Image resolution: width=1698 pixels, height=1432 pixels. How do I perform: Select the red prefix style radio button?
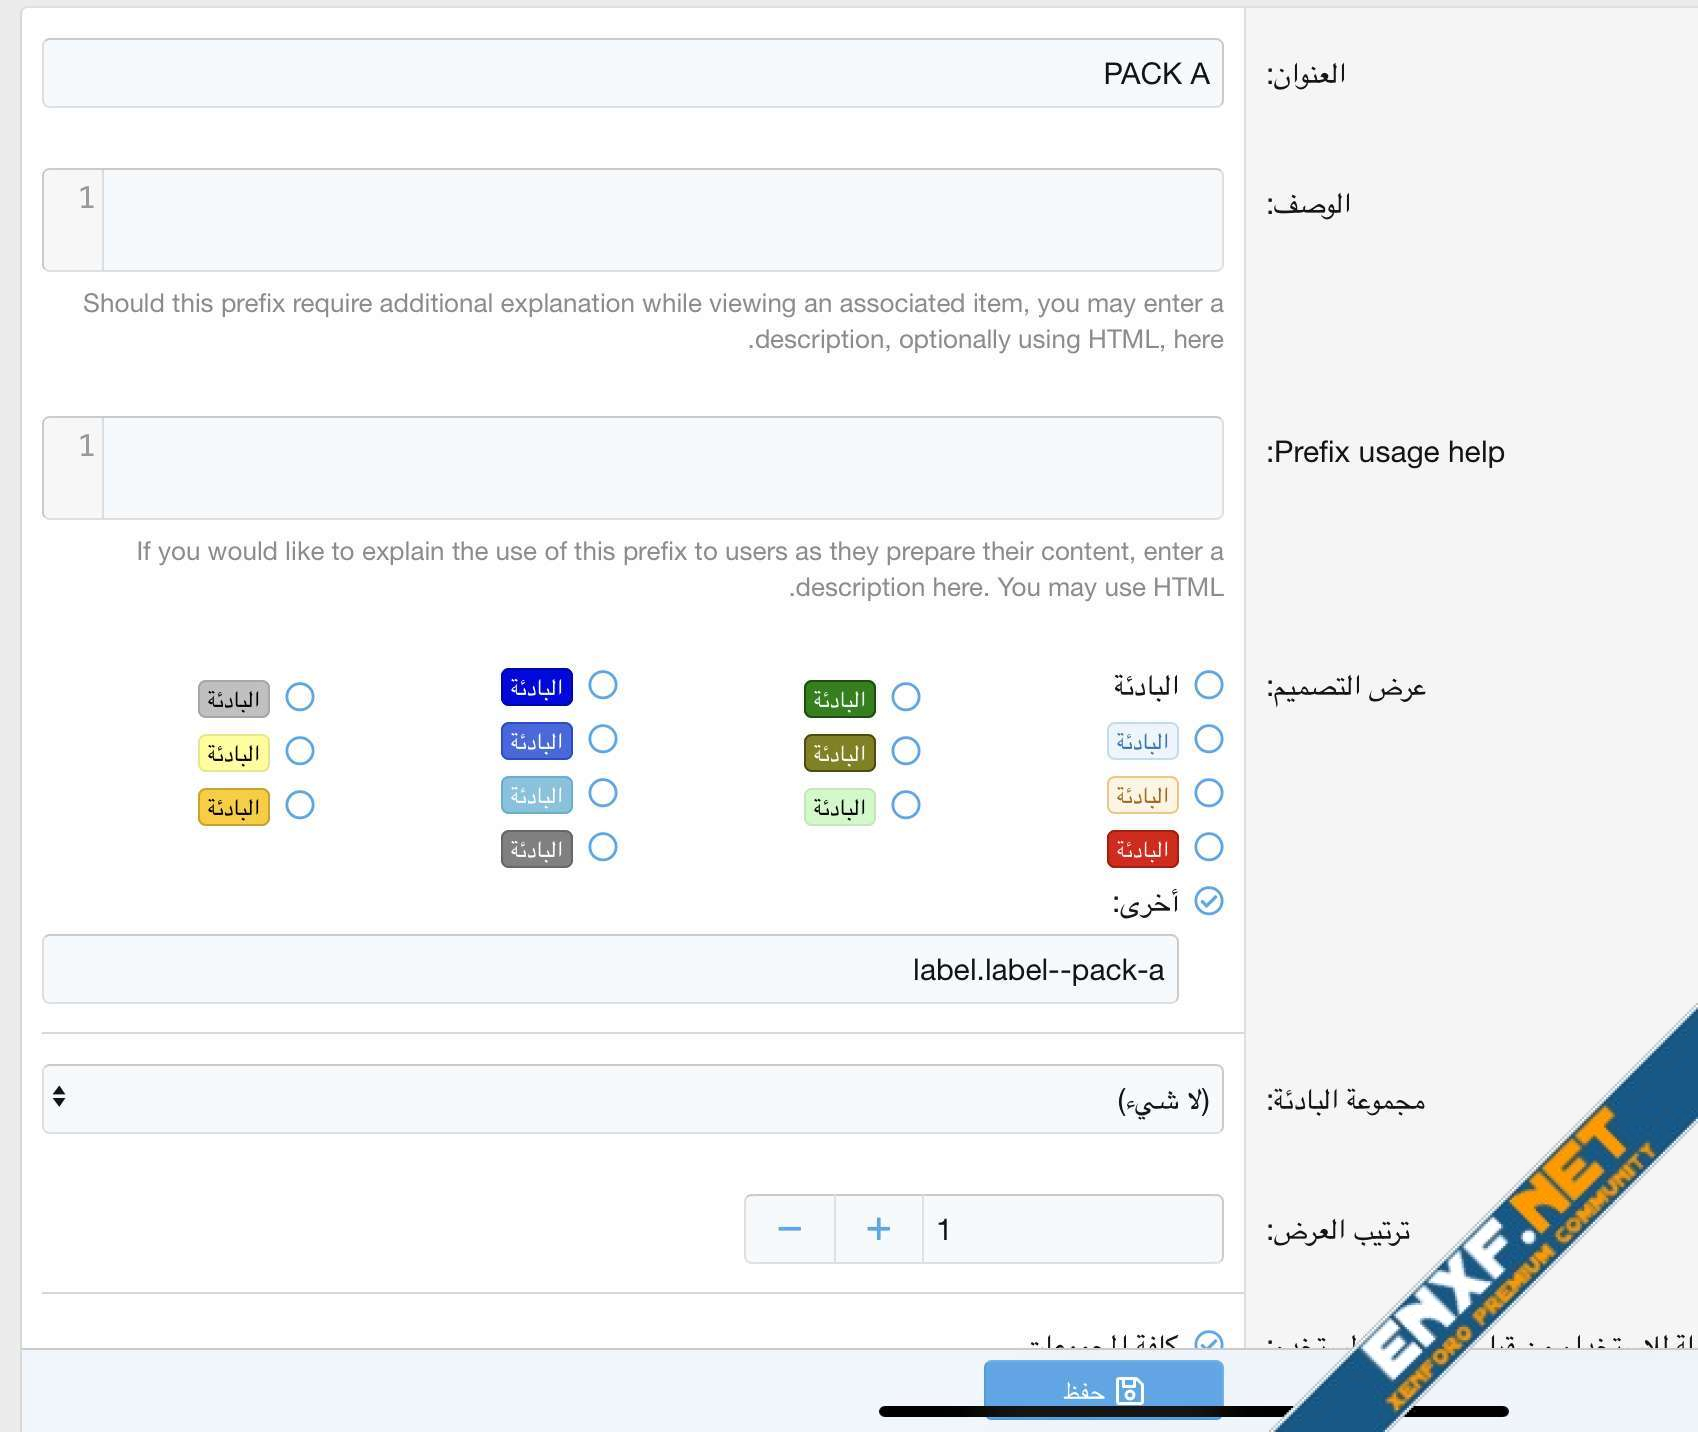[x=1208, y=847]
